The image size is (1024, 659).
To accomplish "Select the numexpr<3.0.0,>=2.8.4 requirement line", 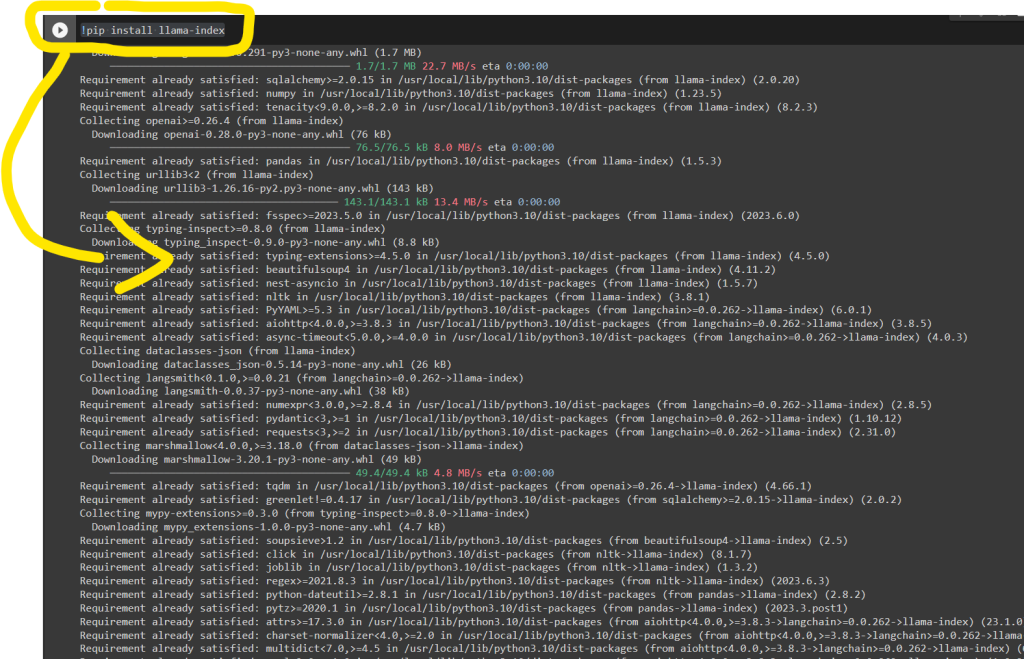I will [505, 405].
